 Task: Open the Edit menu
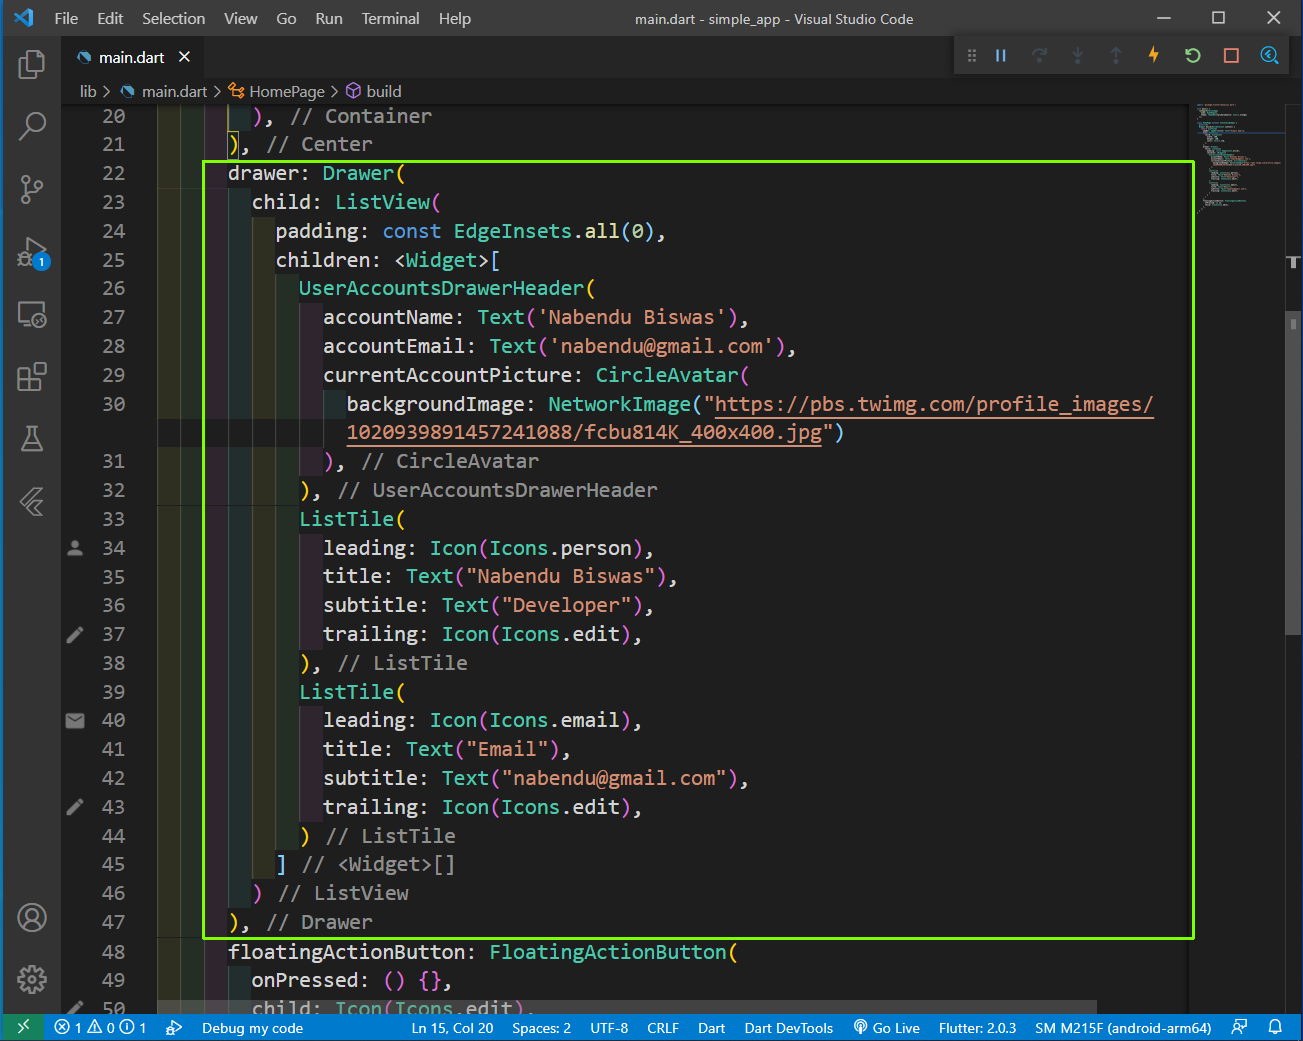(110, 18)
